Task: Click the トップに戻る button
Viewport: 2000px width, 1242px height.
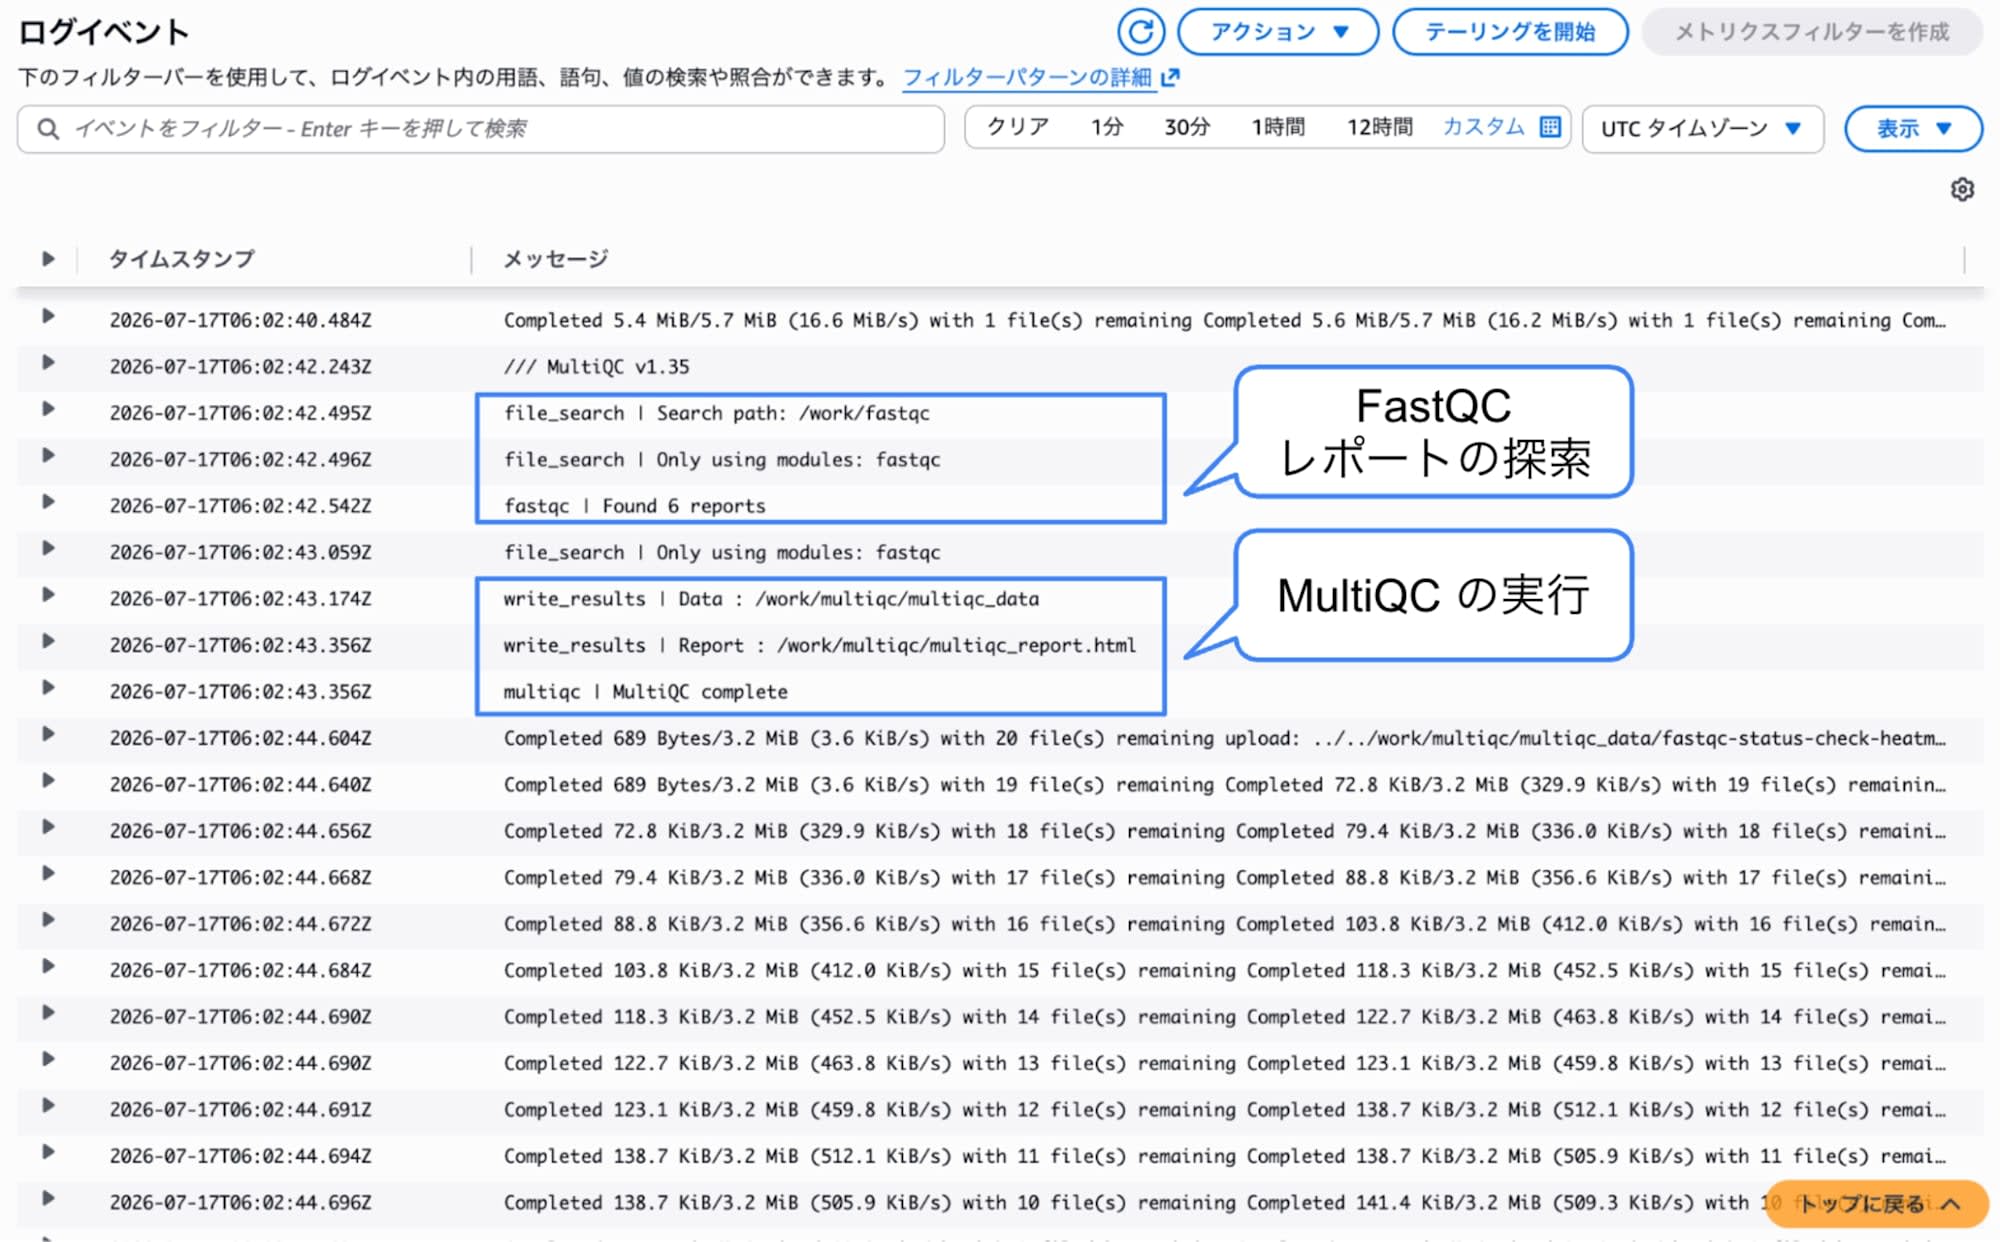Action: click(x=1876, y=1204)
